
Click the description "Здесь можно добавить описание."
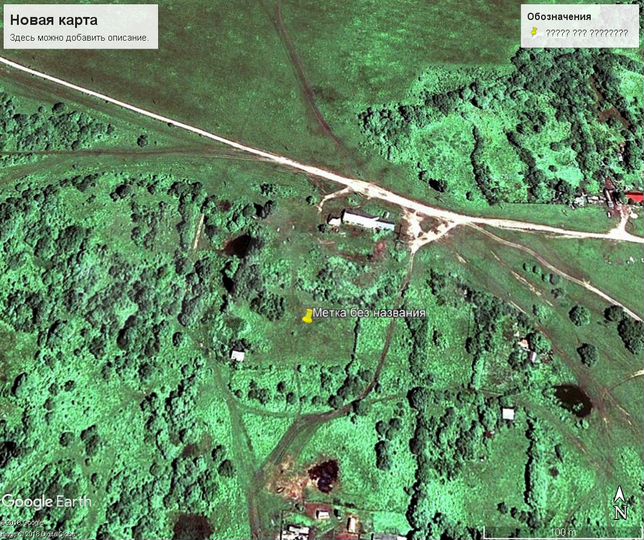(80, 38)
